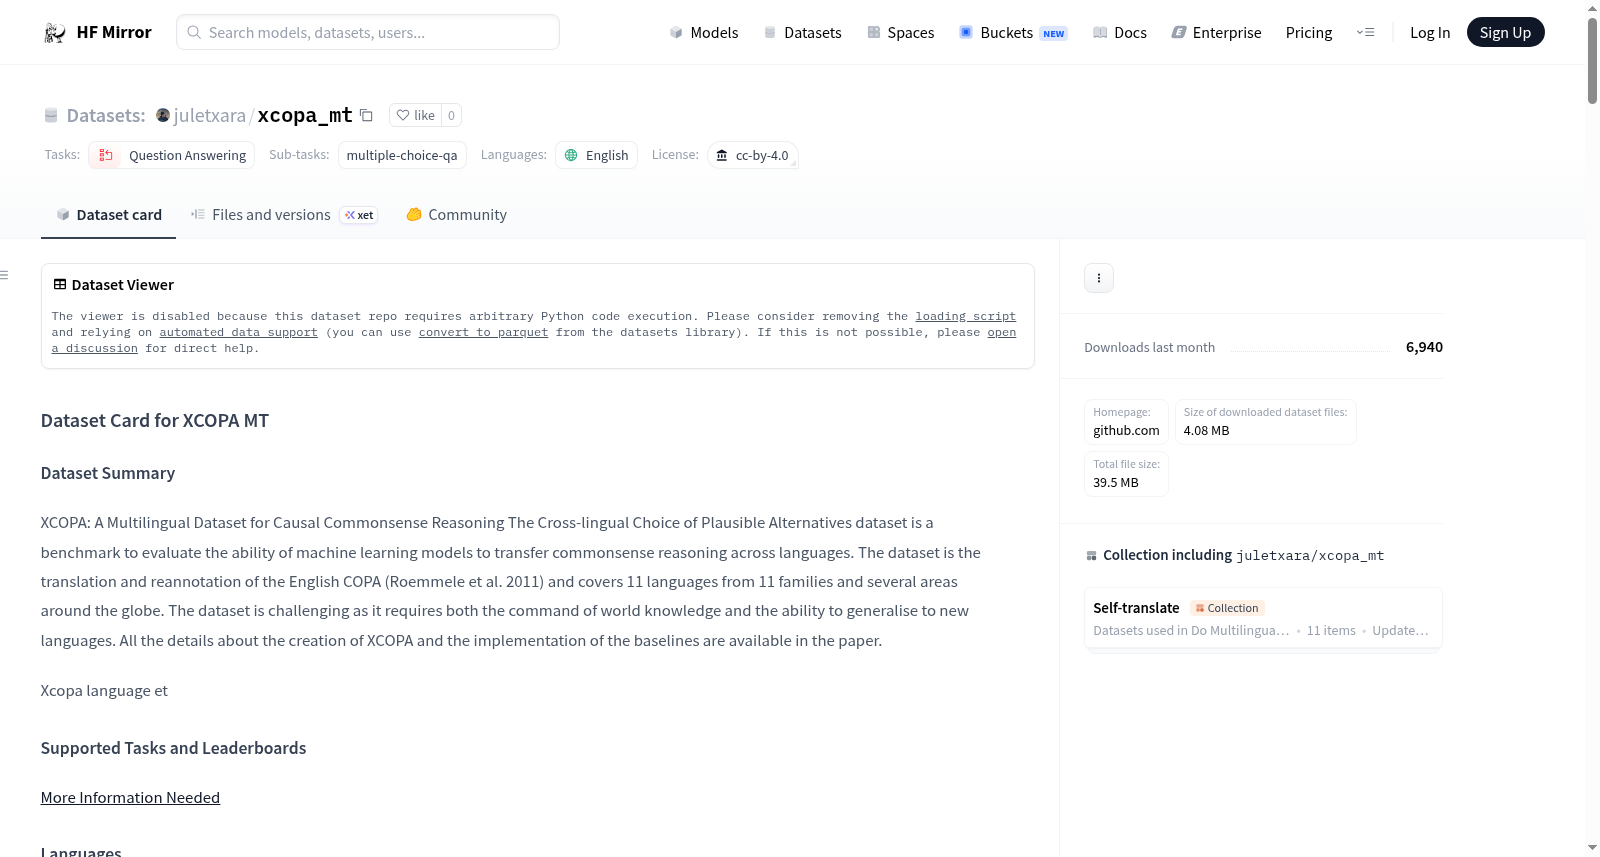1600x857 pixels.
Task: Open the github.com homepage link
Action: pyautogui.click(x=1126, y=431)
